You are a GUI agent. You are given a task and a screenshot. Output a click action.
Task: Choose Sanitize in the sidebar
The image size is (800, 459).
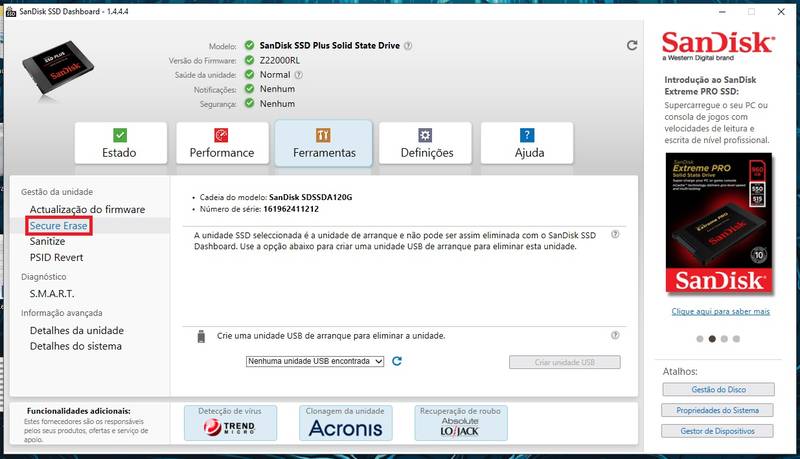pyautogui.click(x=47, y=241)
